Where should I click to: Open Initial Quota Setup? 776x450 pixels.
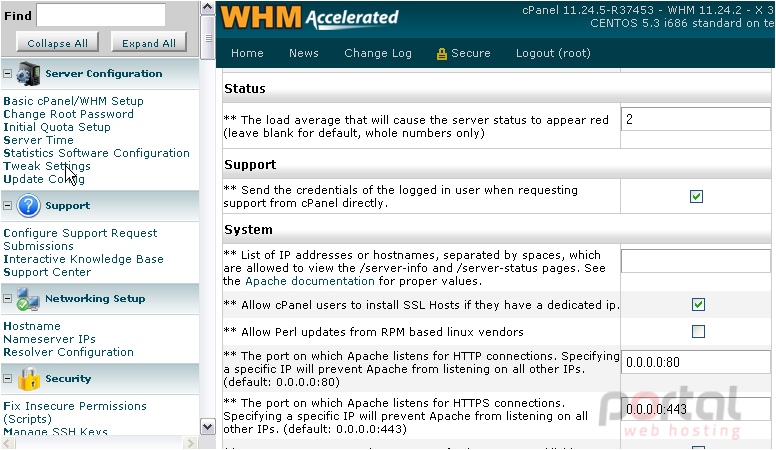coord(57,127)
